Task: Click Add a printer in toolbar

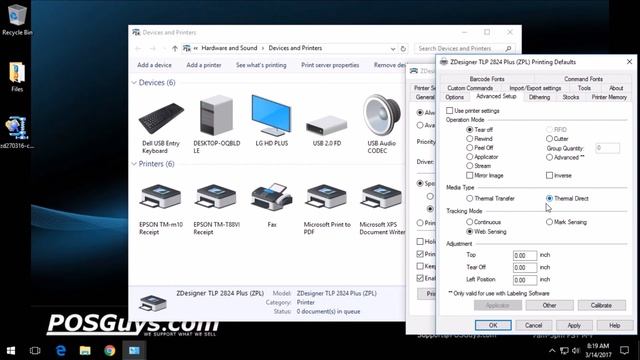Action: tap(204, 65)
